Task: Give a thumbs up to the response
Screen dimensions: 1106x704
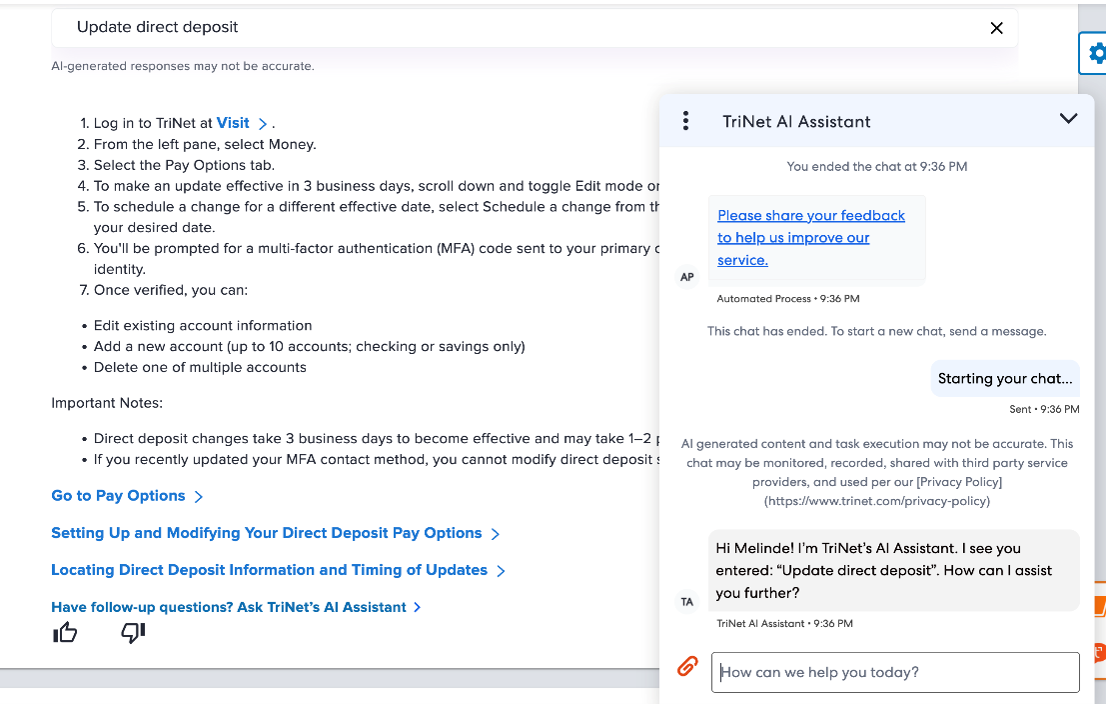Action: [x=65, y=632]
